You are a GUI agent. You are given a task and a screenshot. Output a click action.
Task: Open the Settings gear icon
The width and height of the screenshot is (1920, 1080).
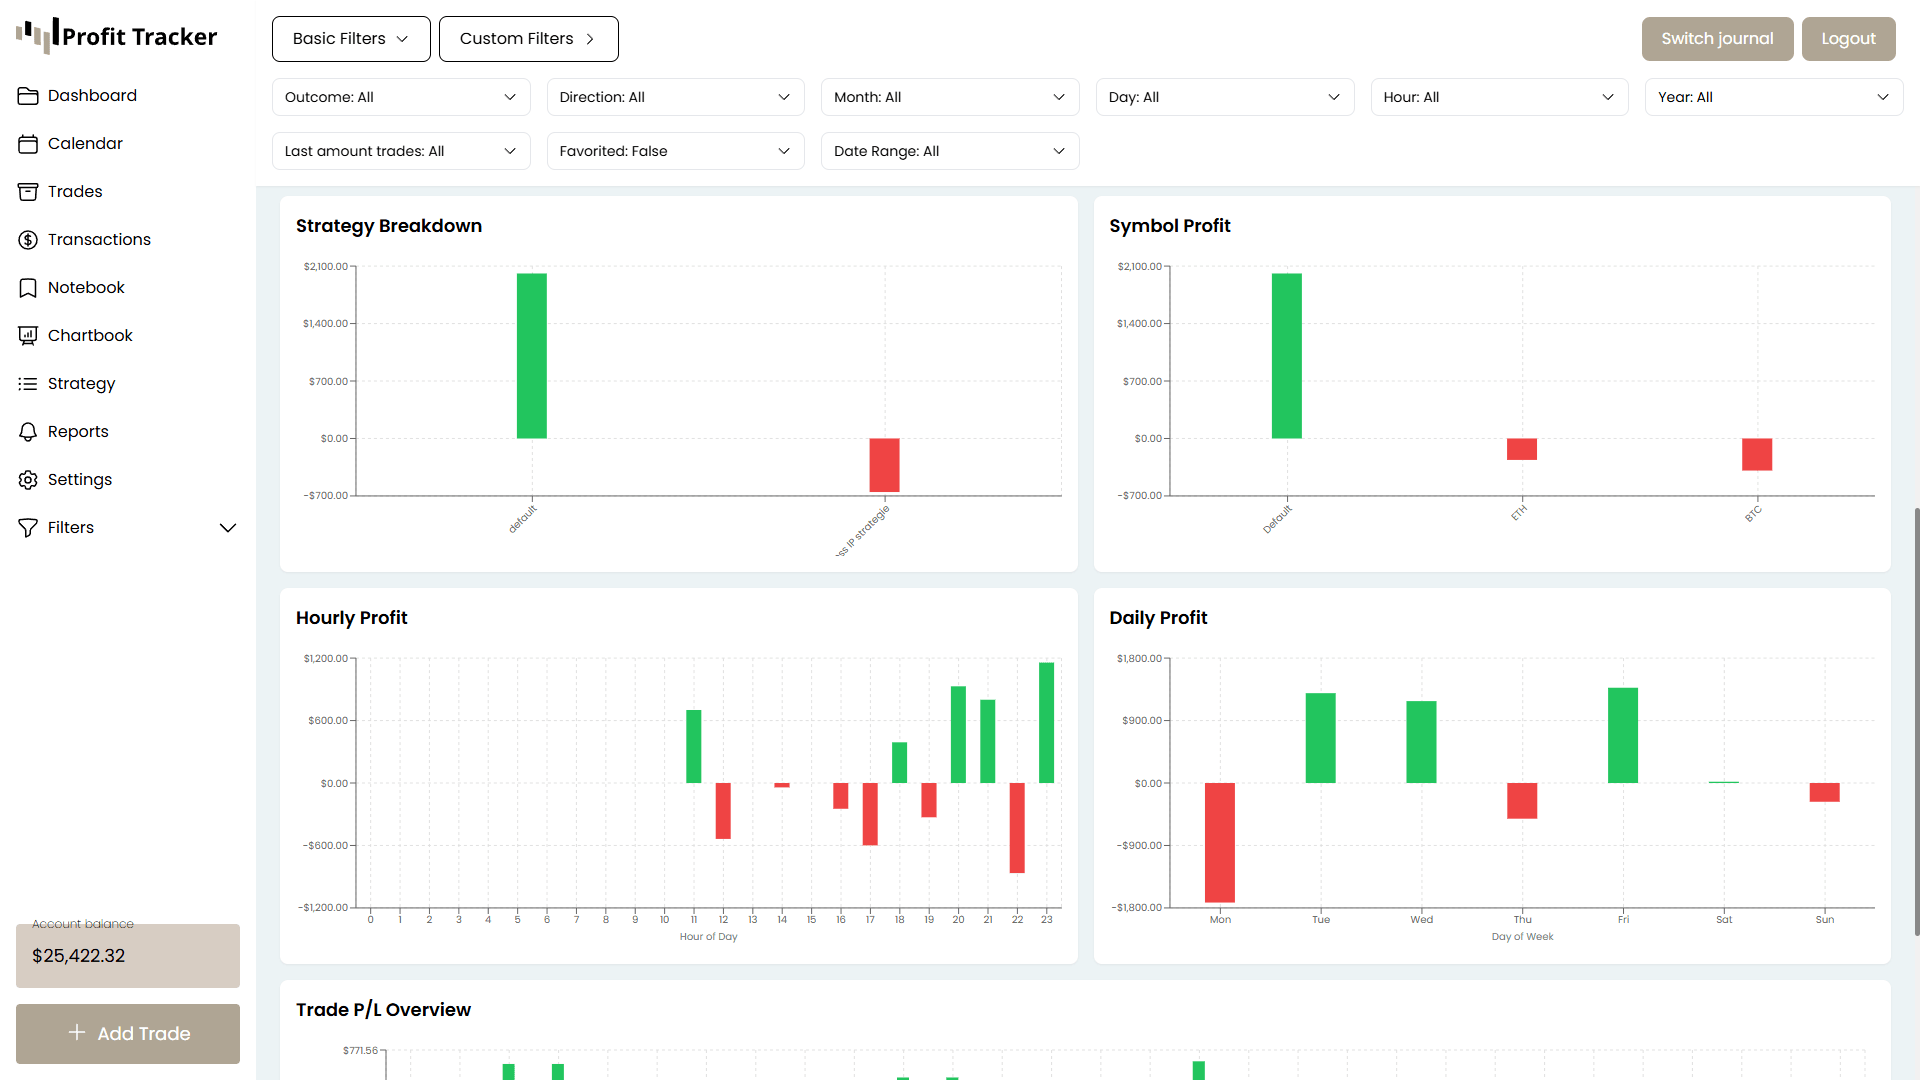click(29, 479)
